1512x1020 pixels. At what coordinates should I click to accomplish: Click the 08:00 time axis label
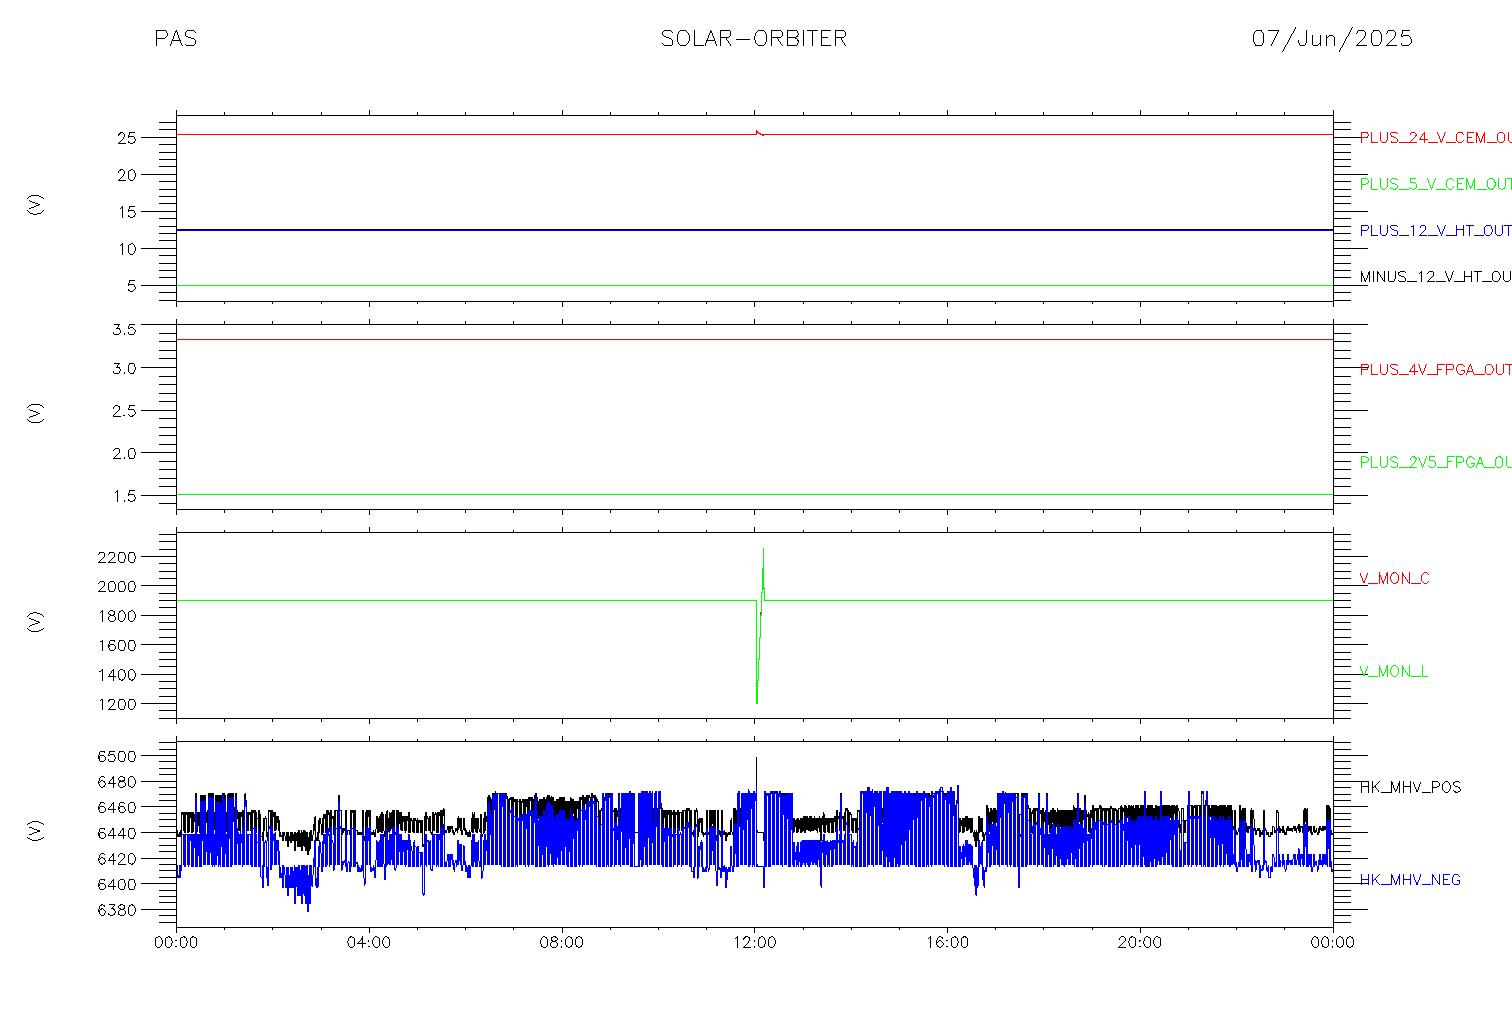click(562, 942)
